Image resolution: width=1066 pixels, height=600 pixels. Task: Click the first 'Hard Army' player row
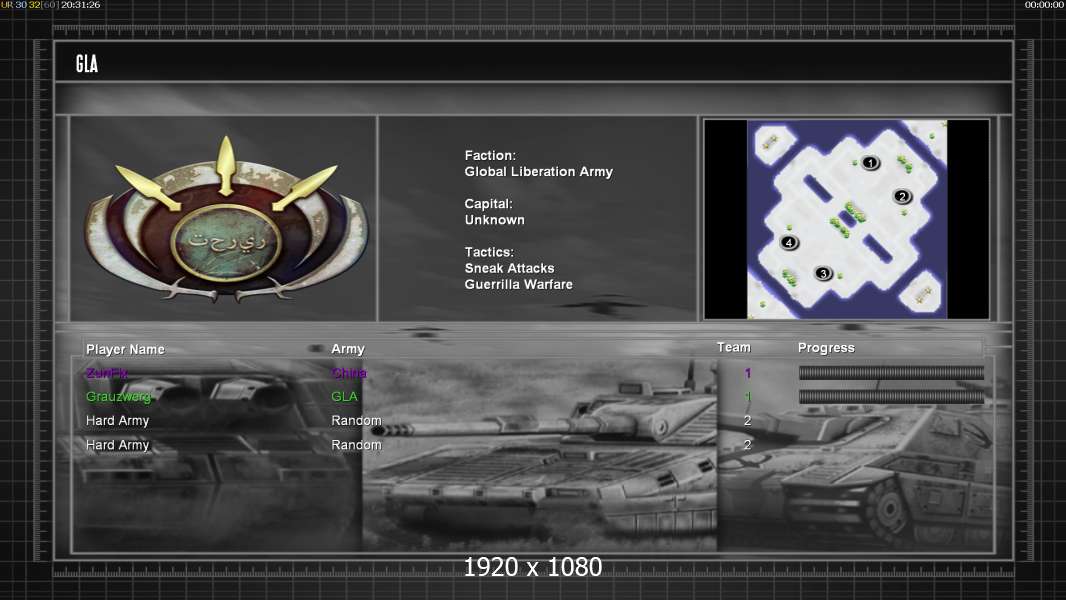(x=118, y=421)
